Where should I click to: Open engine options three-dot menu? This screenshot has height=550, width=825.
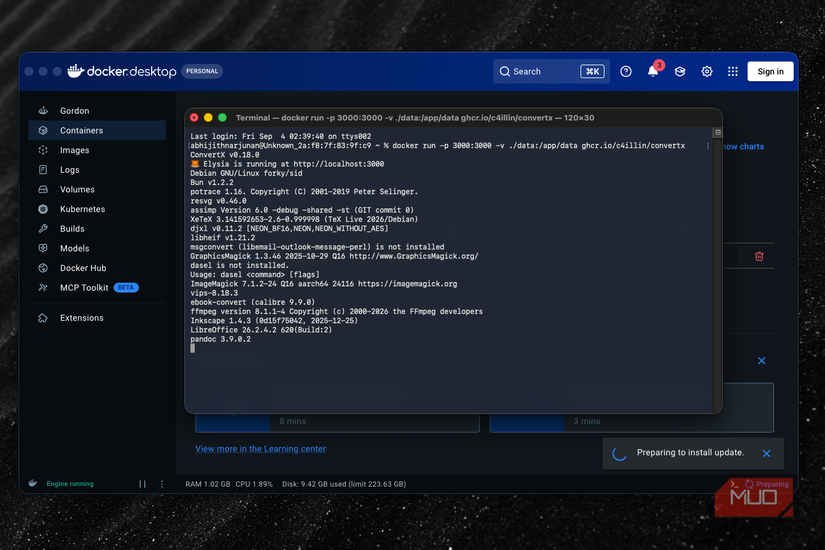coord(162,484)
